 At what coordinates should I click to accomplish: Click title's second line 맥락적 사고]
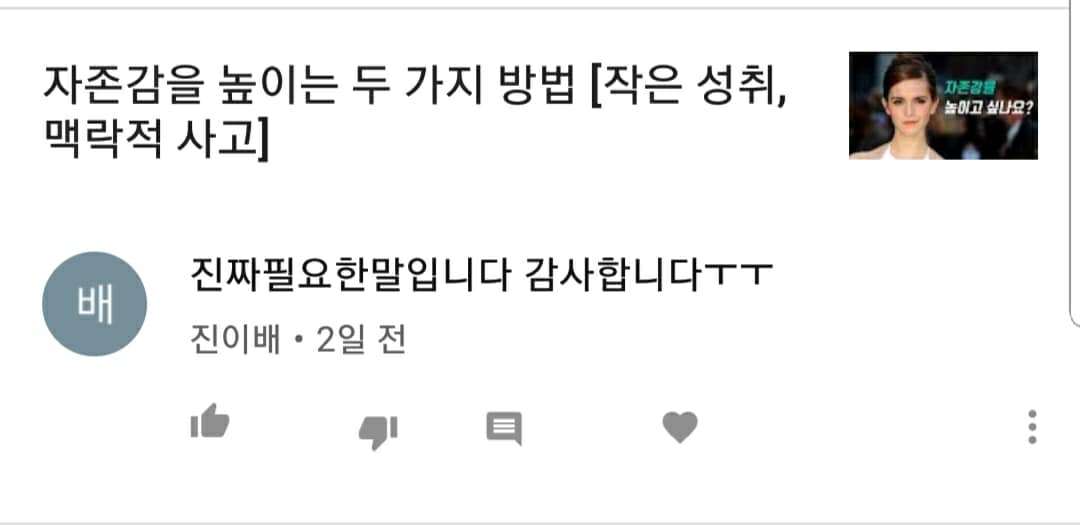tap(156, 140)
